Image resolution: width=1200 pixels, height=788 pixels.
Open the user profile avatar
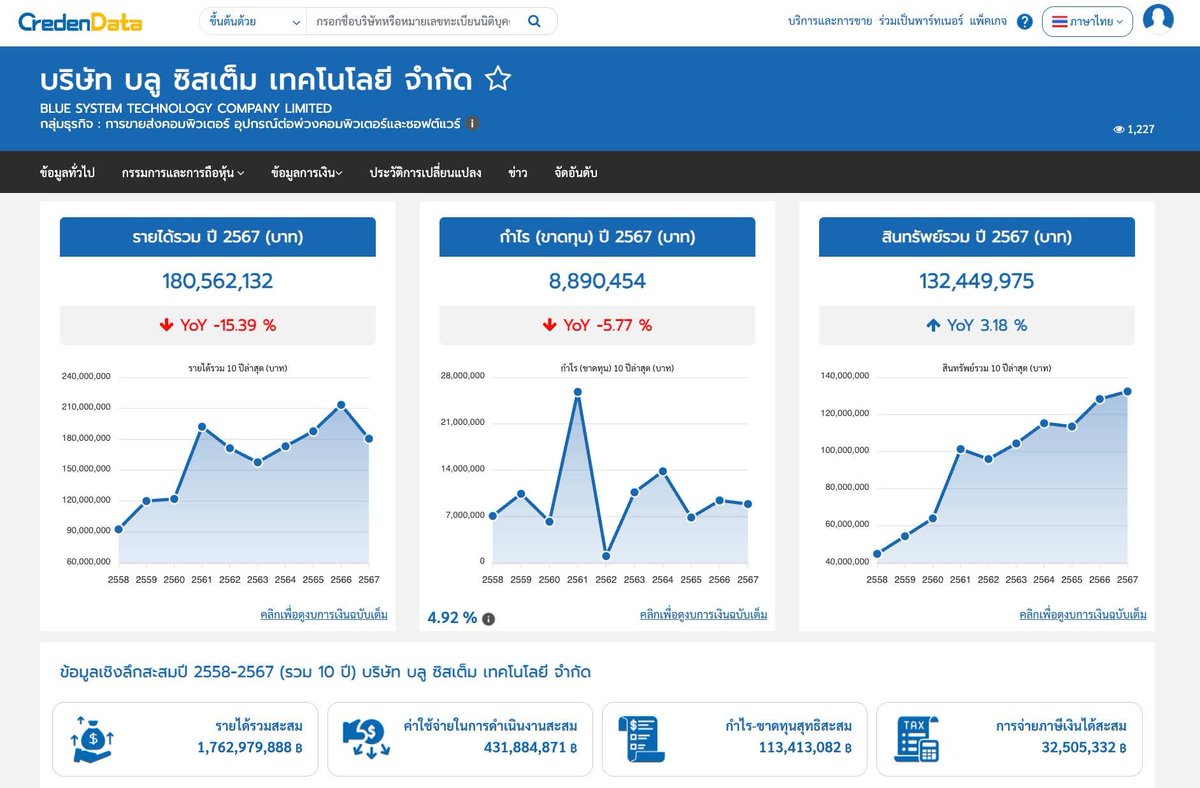pyautogui.click(x=1158, y=20)
